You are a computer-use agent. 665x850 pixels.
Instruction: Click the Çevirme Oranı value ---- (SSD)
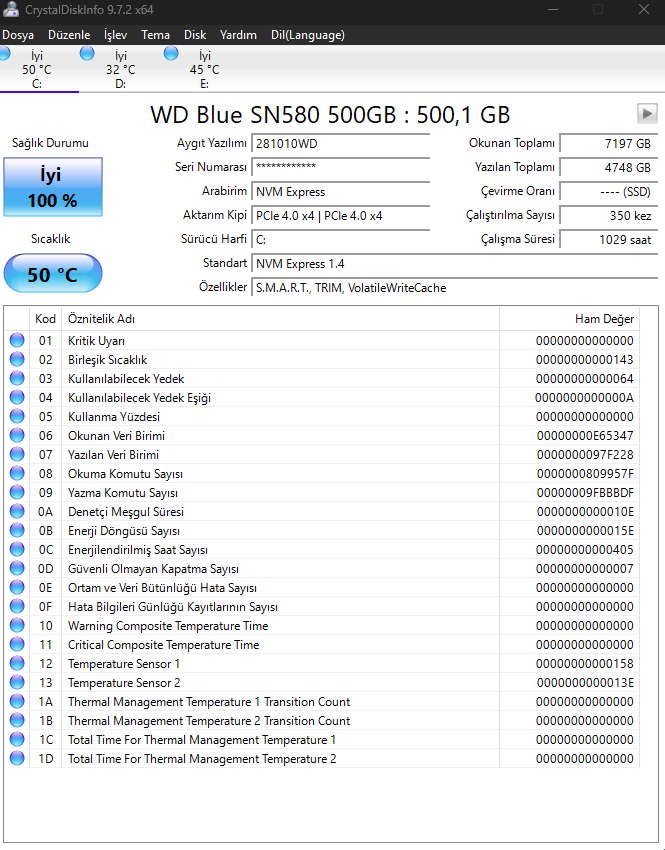point(609,191)
